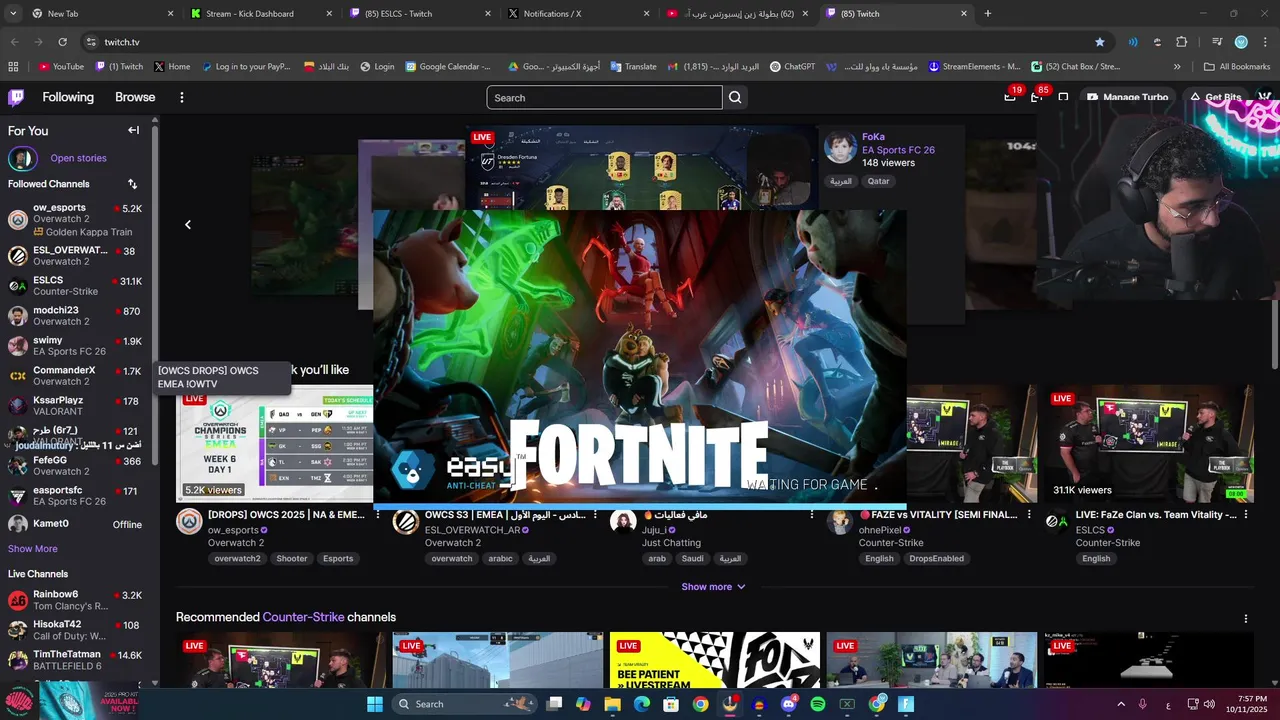Expand hidden bookmarks chevron
The image size is (1280, 720).
1177,67
